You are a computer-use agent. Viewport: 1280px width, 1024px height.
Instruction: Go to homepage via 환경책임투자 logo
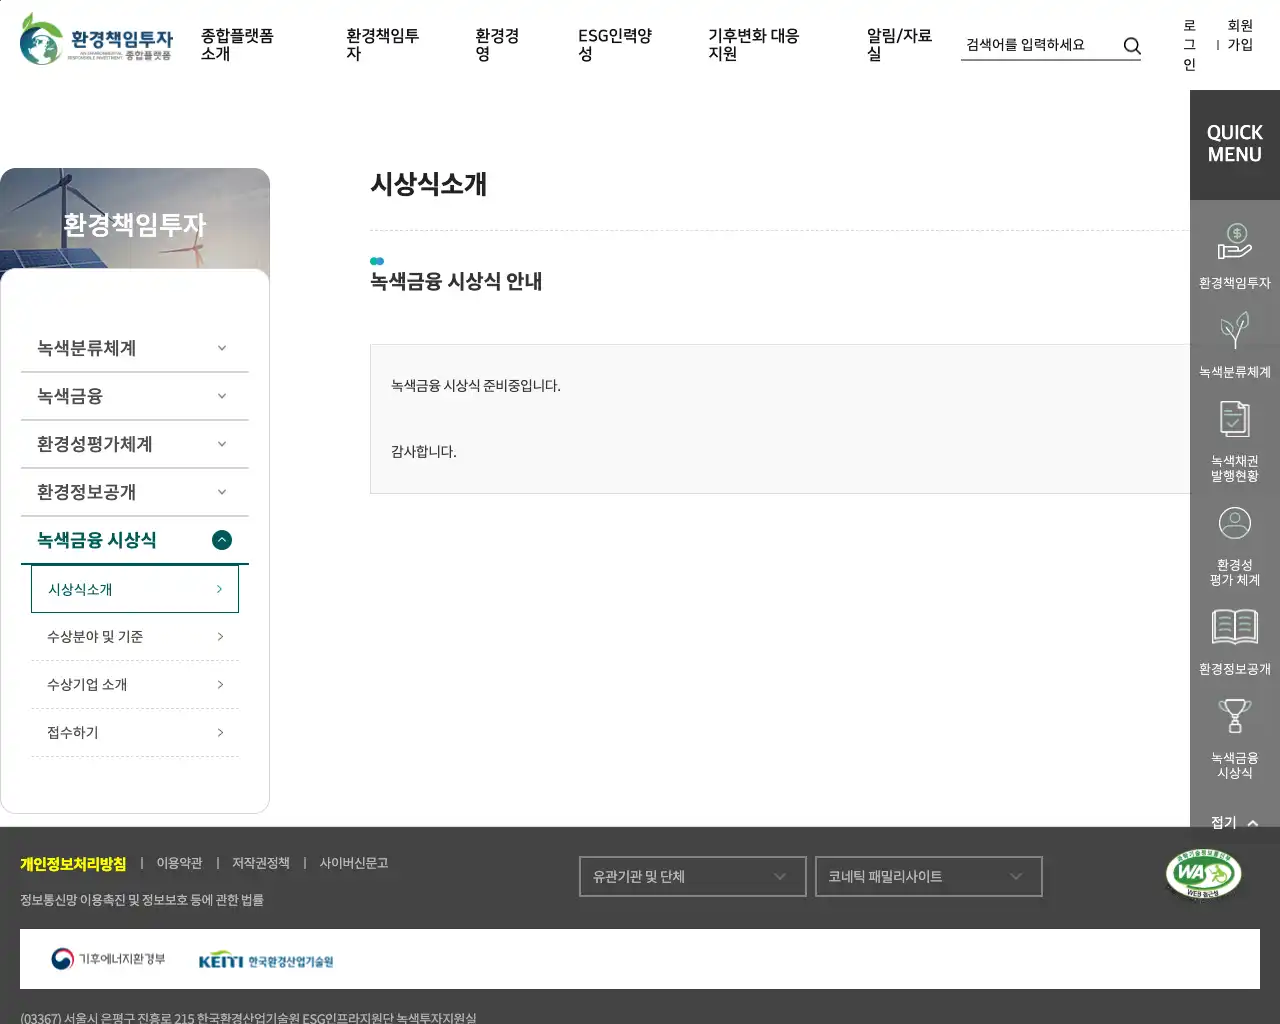click(97, 41)
